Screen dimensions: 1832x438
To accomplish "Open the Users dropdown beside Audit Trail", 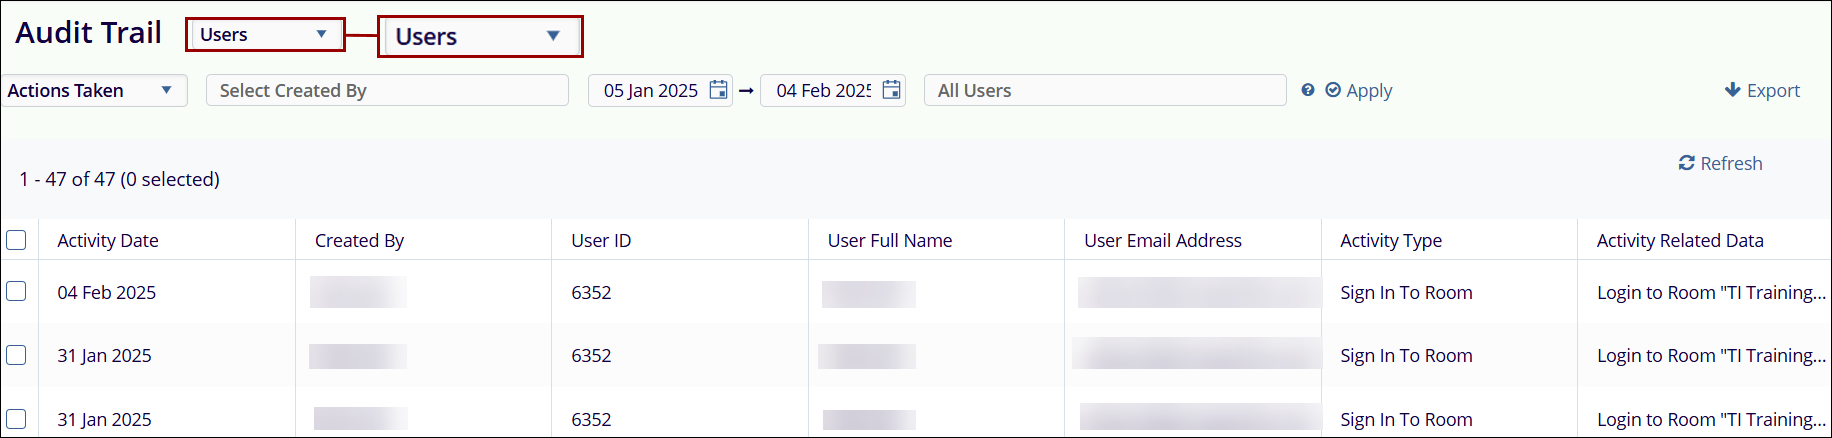I will [265, 35].
